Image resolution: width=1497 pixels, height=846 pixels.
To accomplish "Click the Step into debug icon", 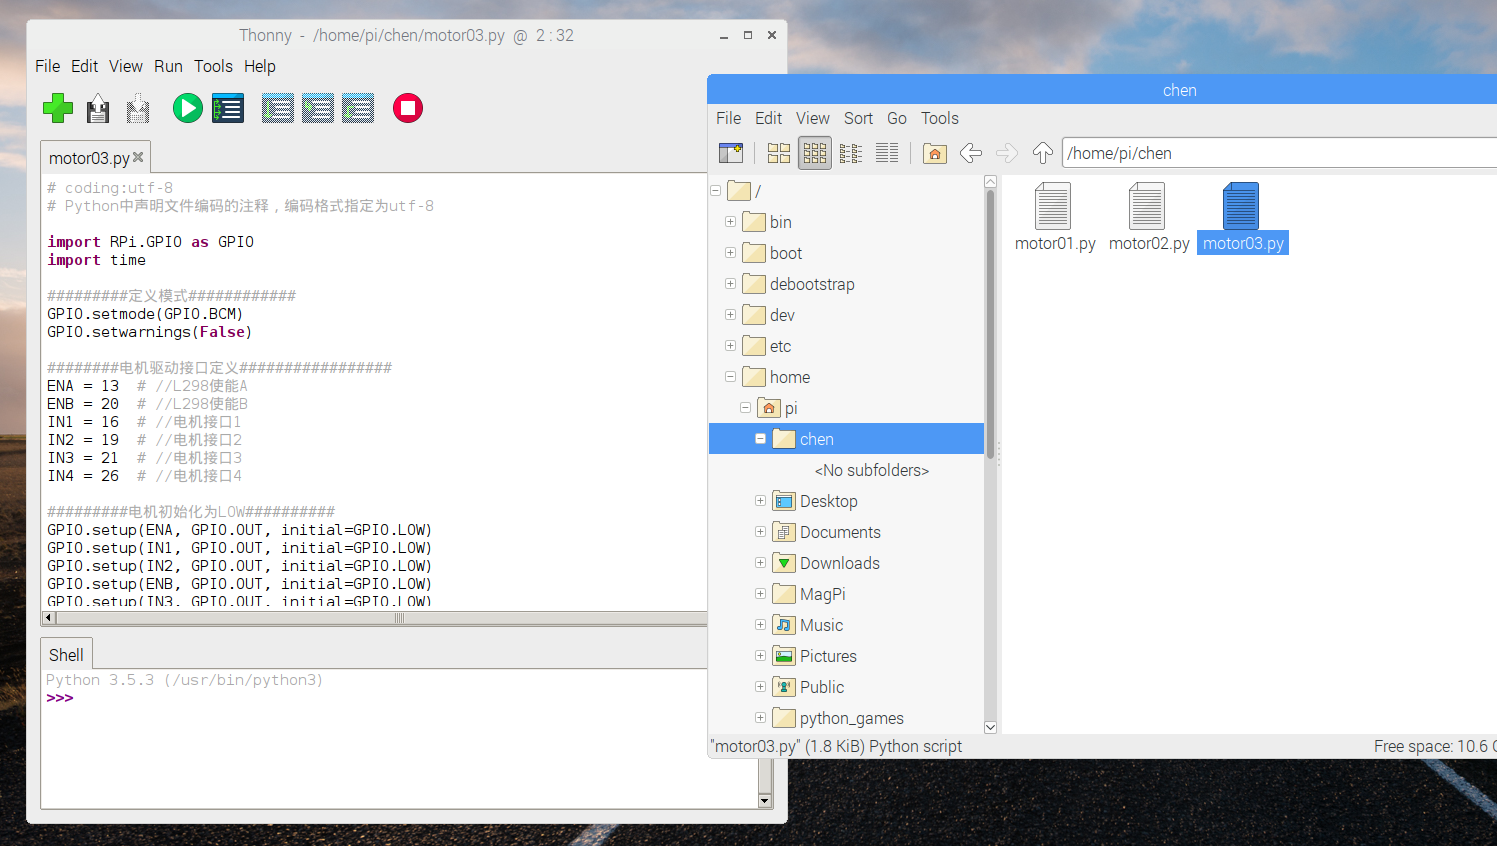I will 318,108.
